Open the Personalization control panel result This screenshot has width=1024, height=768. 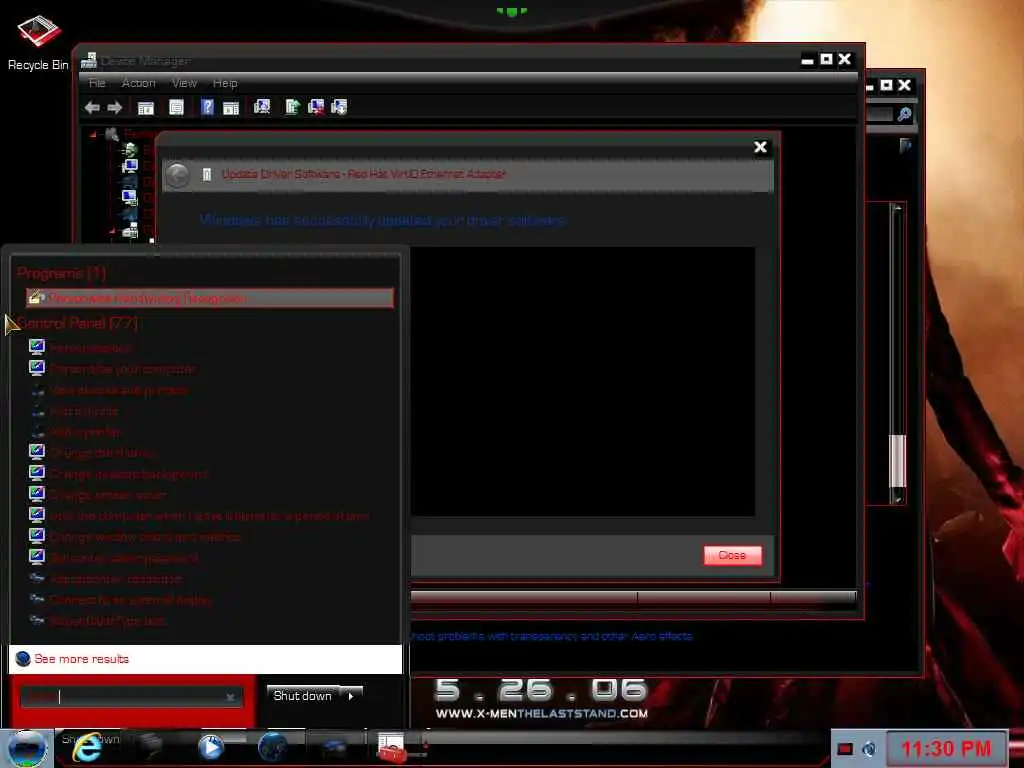(81, 348)
